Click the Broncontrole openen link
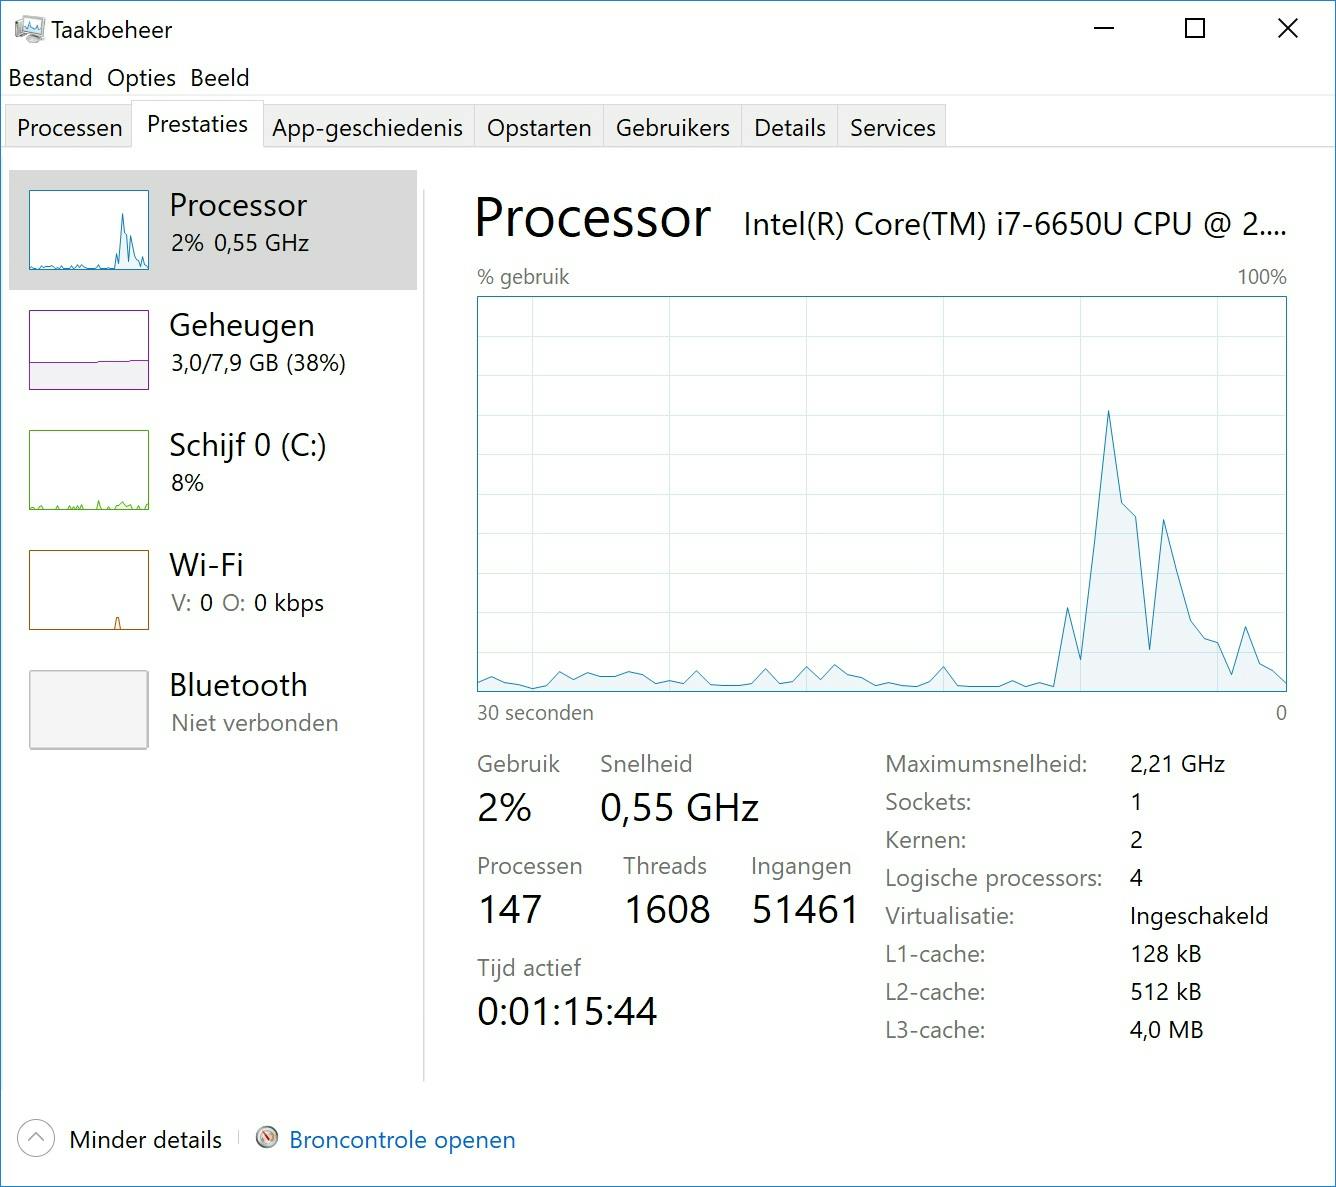The width and height of the screenshot is (1336, 1187). pos(402,1140)
